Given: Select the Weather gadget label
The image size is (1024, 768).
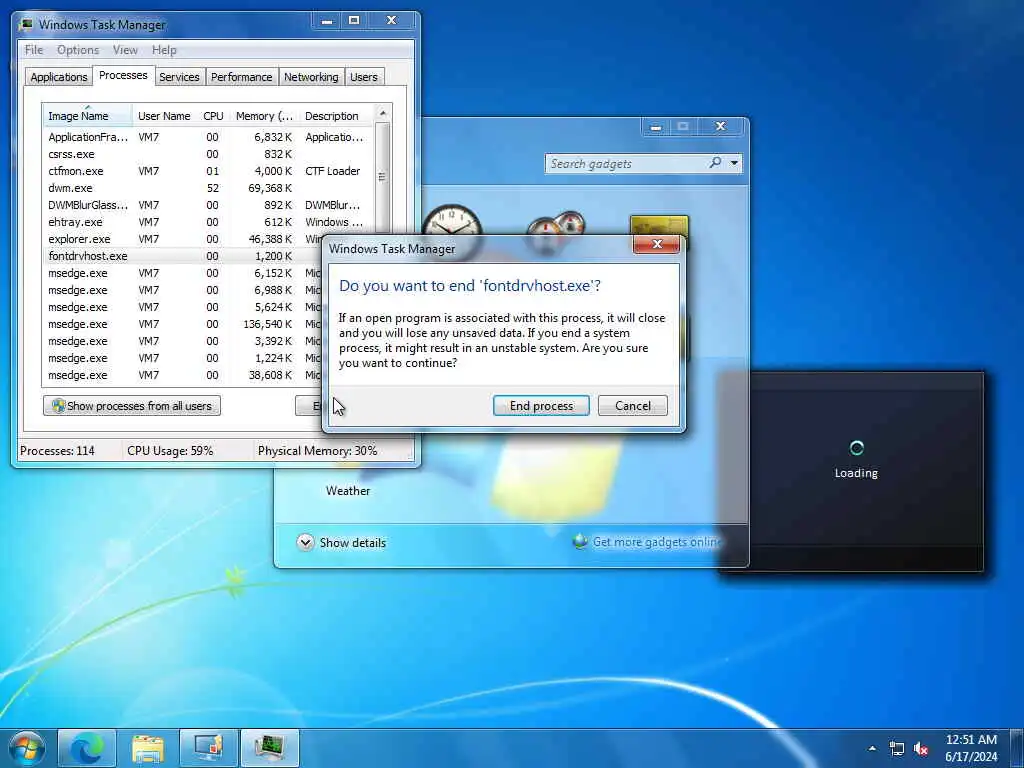Looking at the screenshot, I should tap(348, 490).
